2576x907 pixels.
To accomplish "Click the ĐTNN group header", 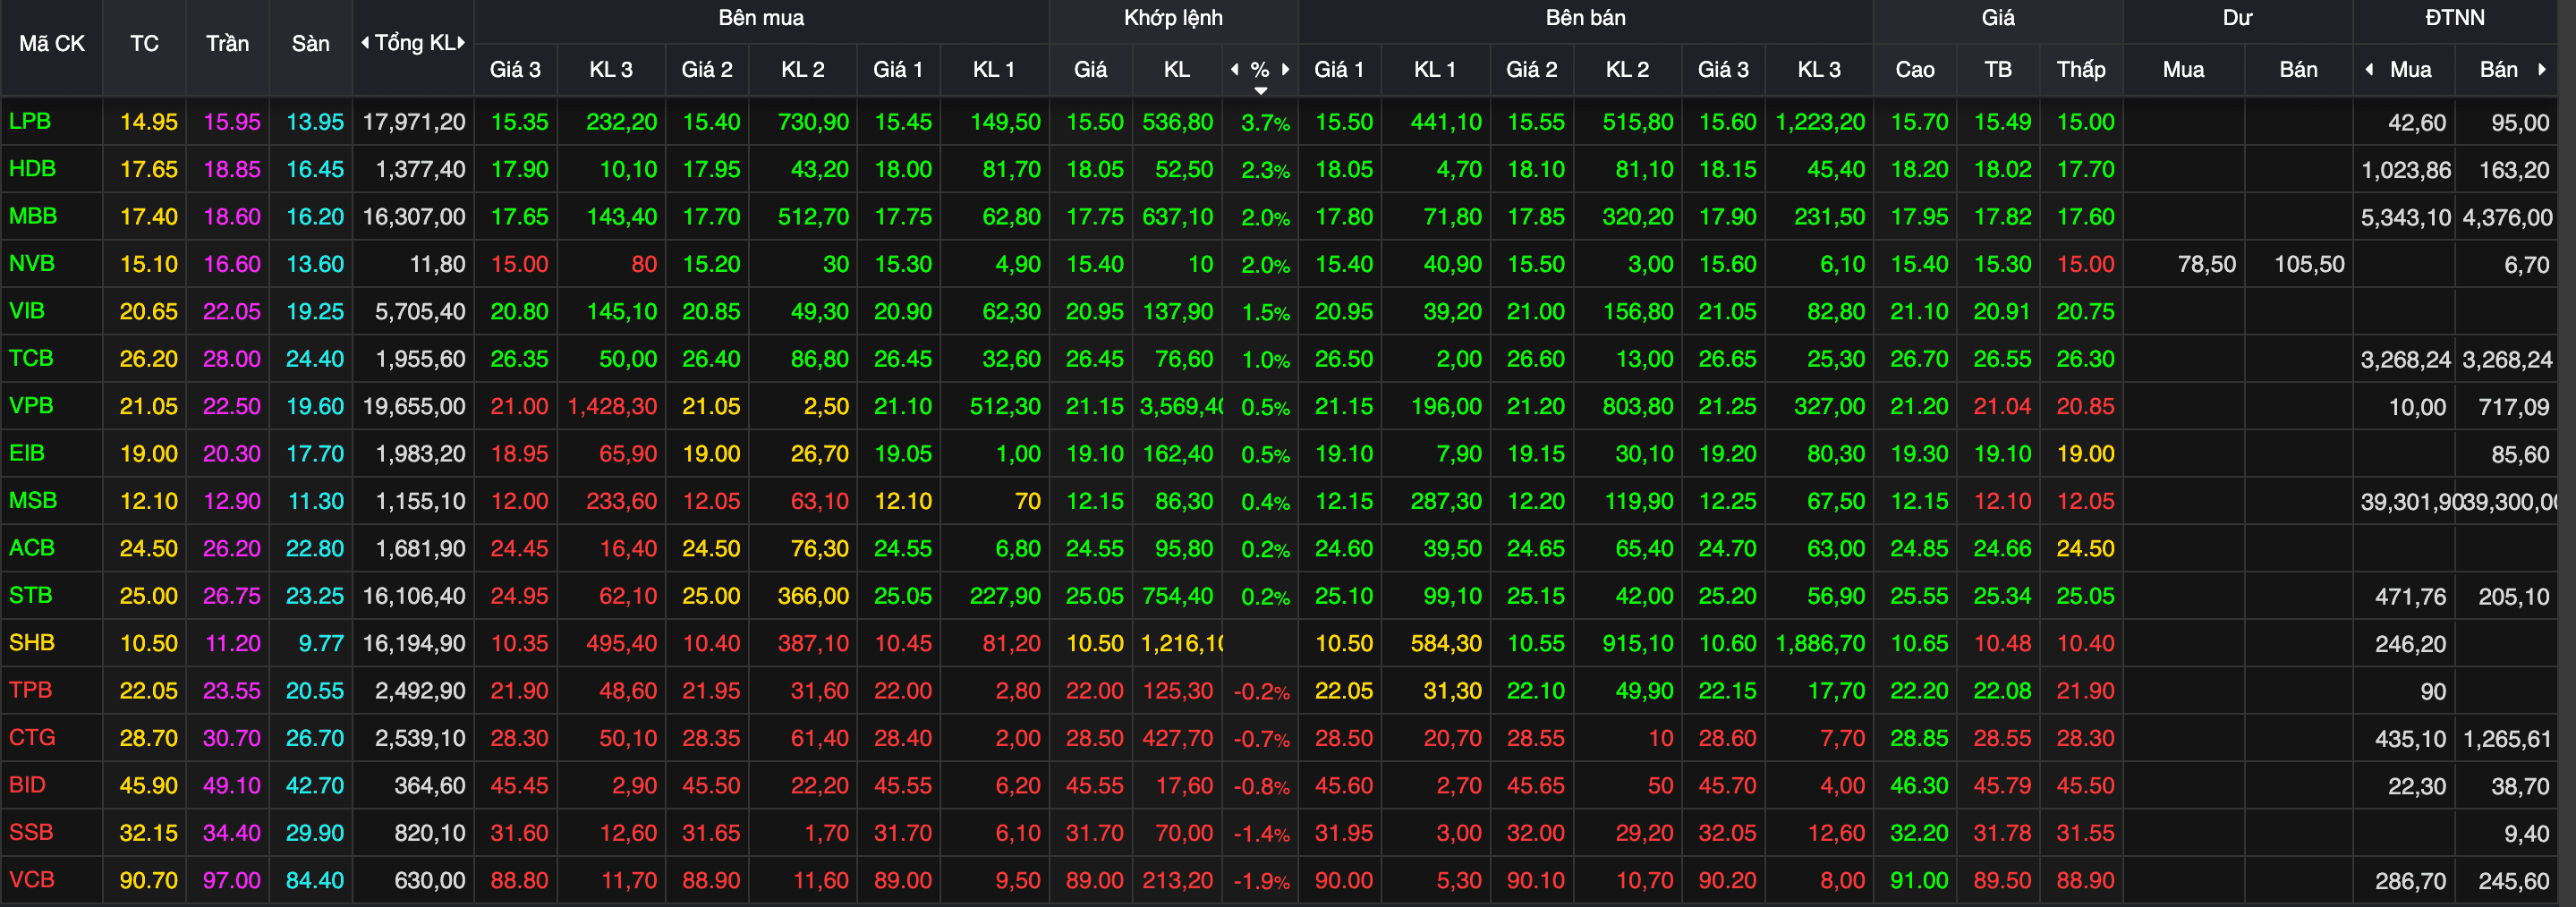I will point(2454,18).
